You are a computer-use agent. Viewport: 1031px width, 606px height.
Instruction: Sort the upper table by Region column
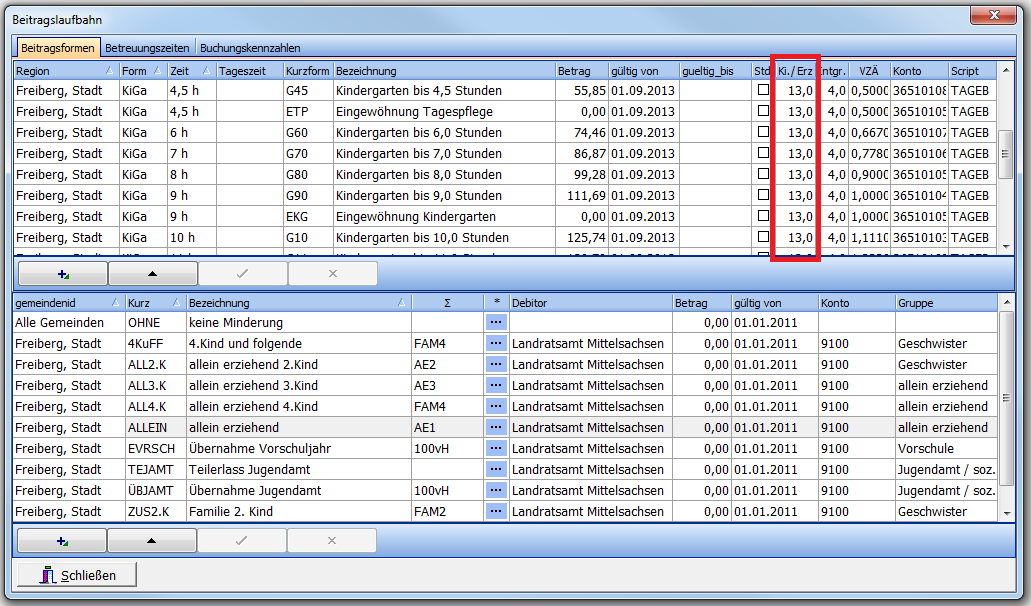tap(66, 71)
